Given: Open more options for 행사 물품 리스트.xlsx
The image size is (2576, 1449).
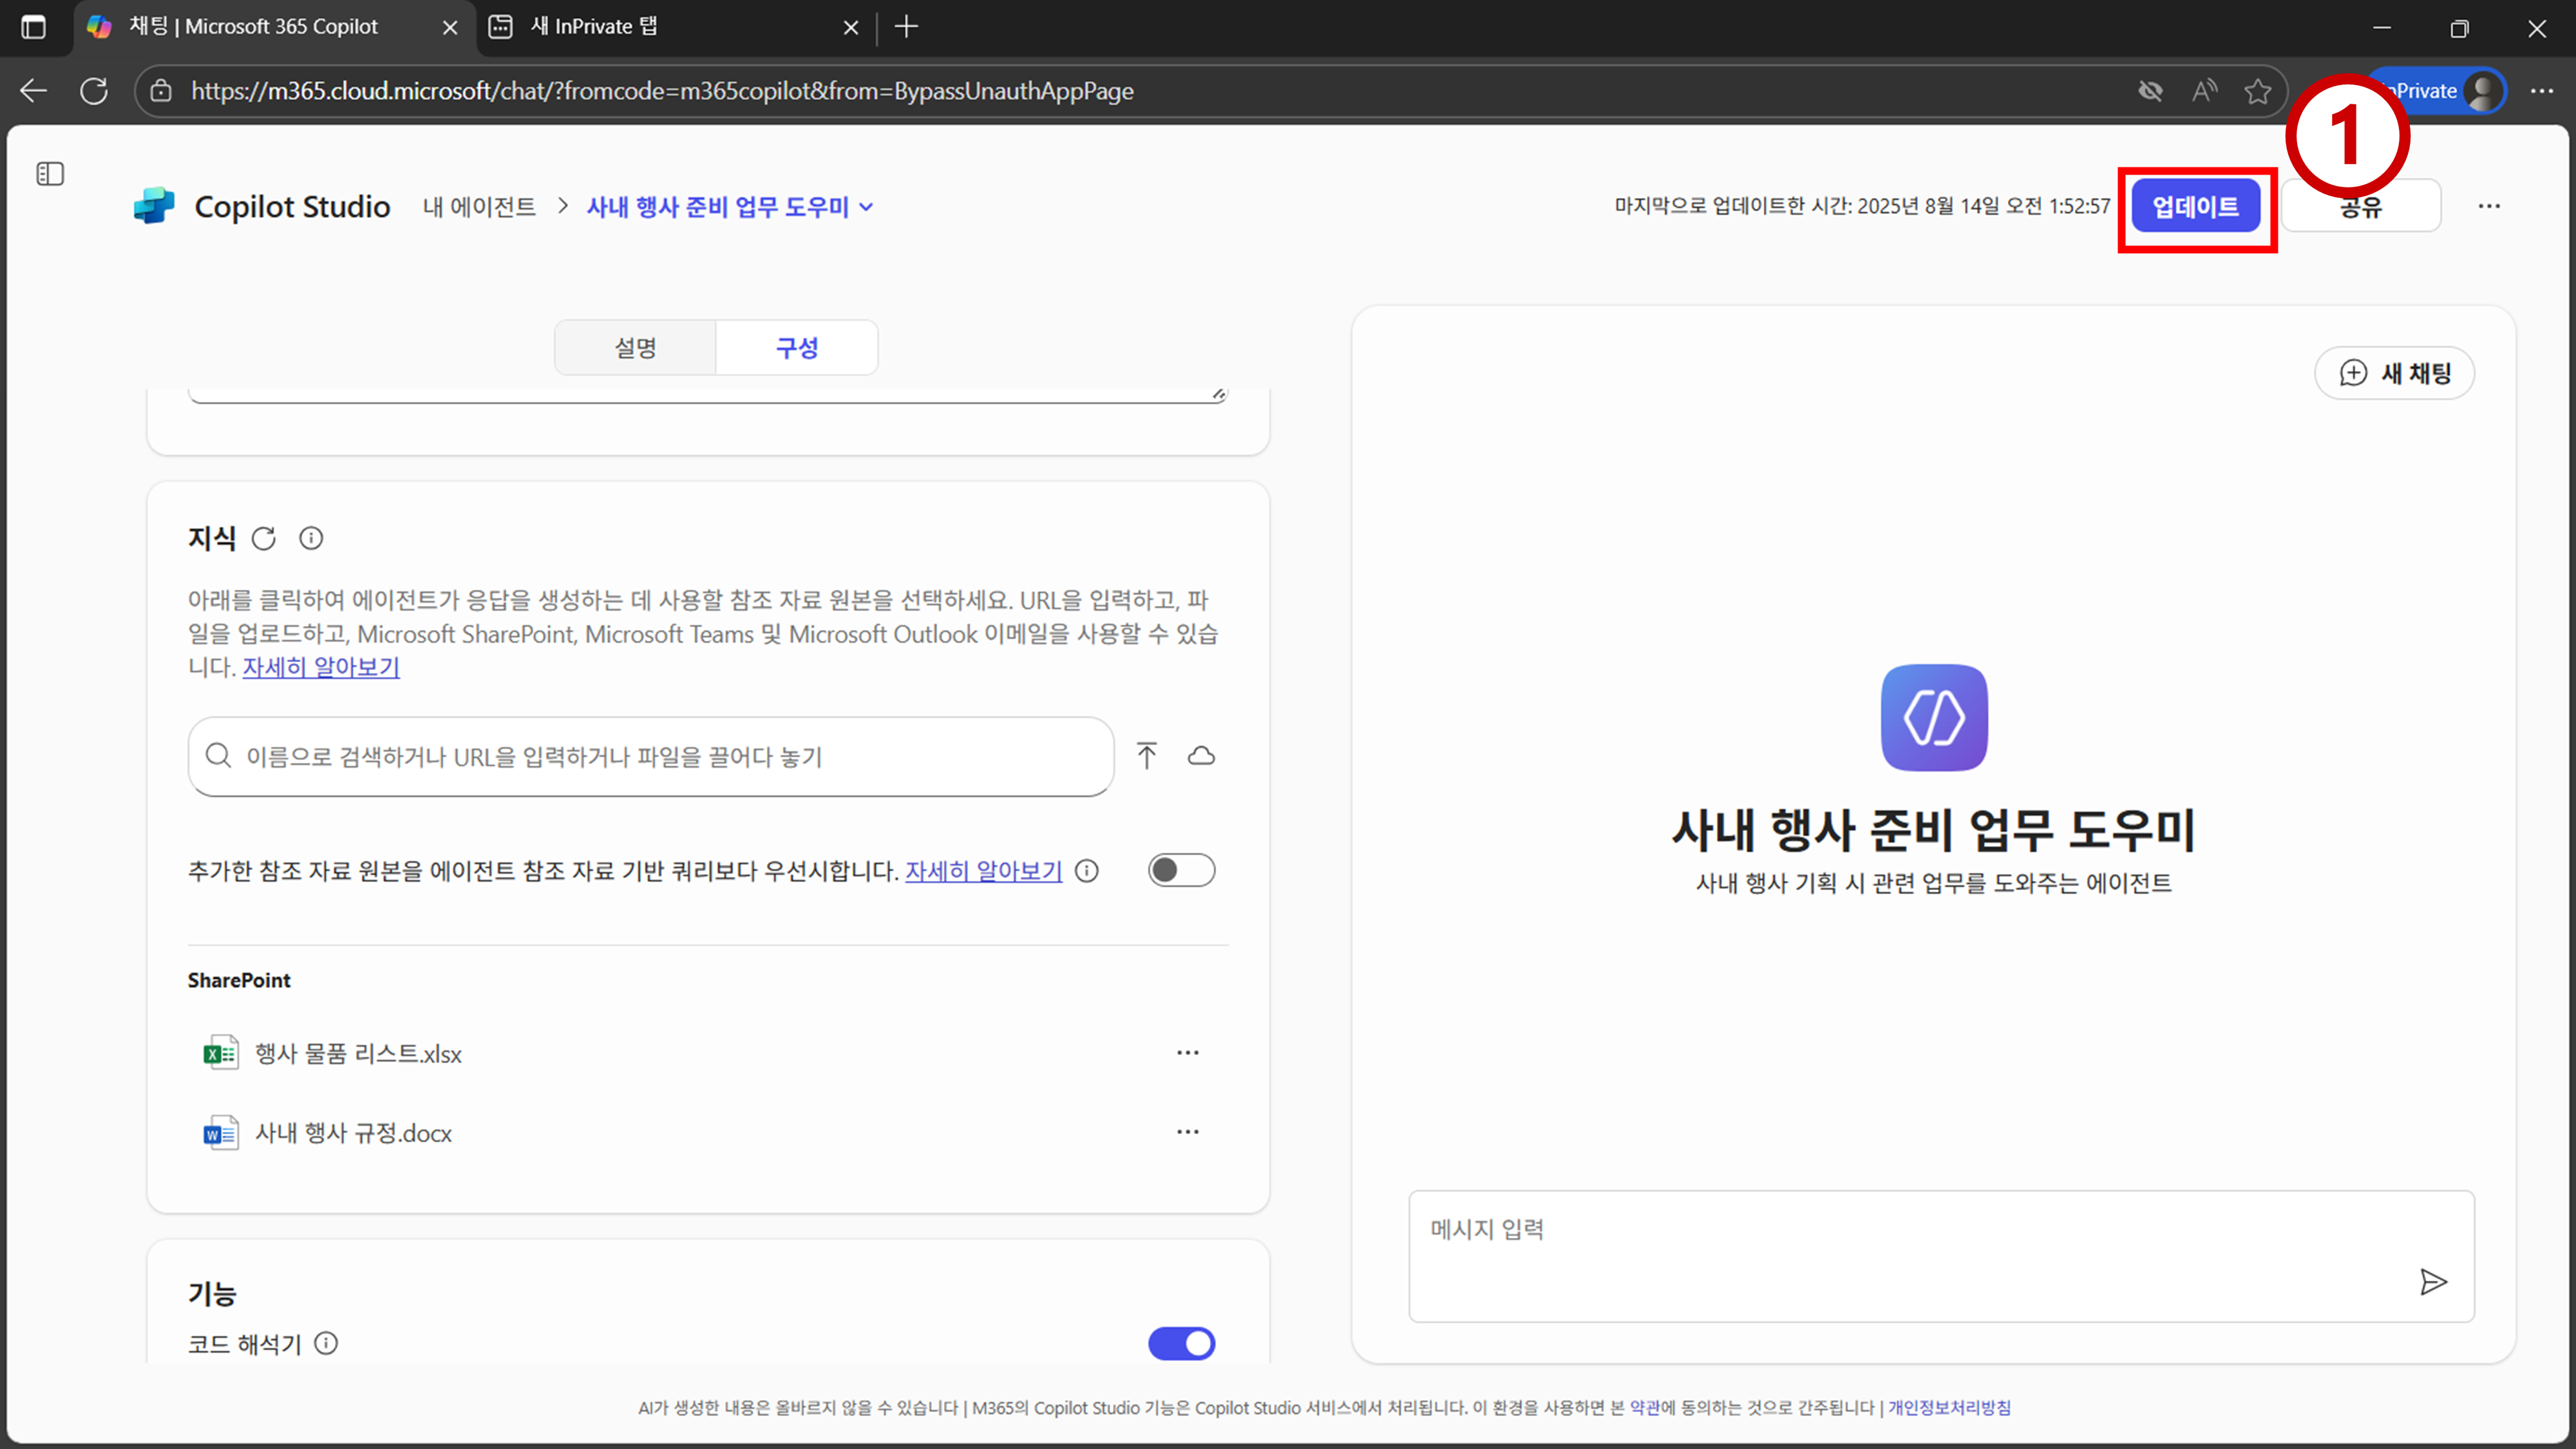Looking at the screenshot, I should (x=1187, y=1053).
